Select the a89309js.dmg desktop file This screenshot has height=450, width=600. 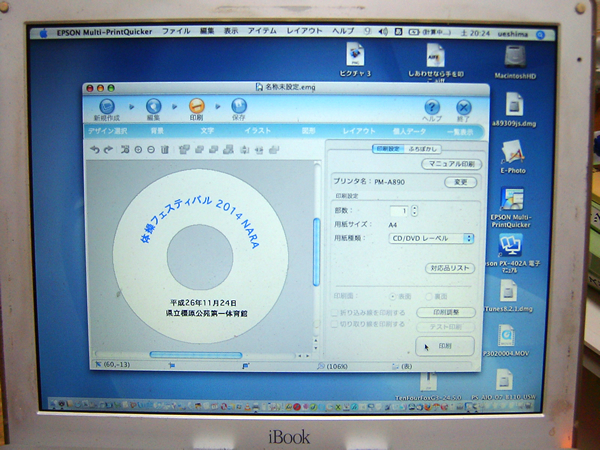(514, 104)
